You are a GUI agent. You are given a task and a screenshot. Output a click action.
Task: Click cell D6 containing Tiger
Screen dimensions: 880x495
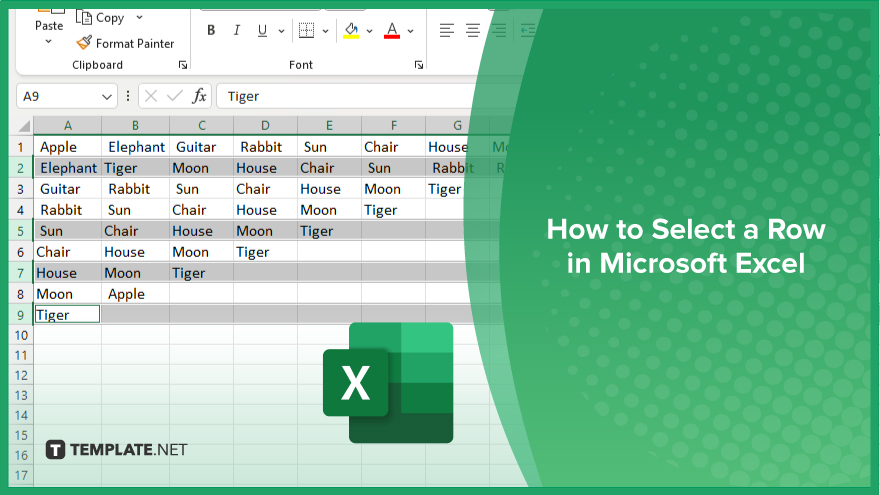[265, 252]
